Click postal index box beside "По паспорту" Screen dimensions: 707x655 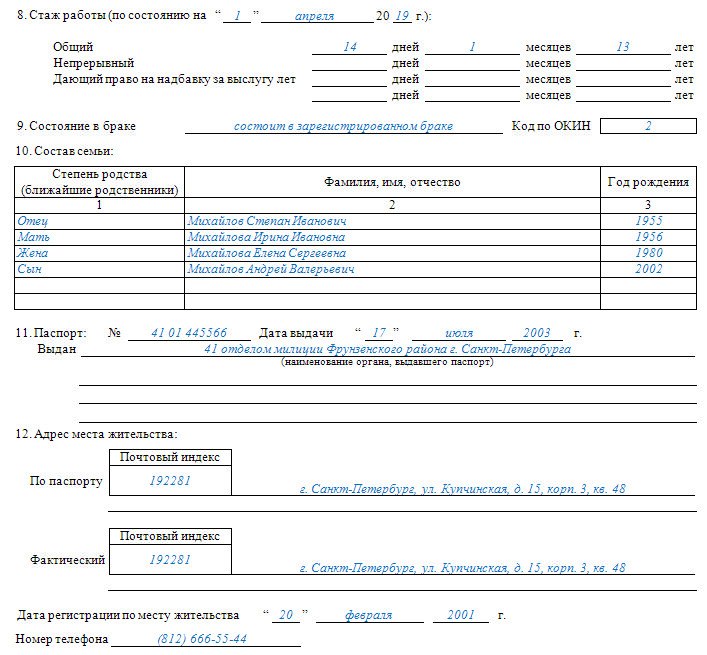click(170, 481)
